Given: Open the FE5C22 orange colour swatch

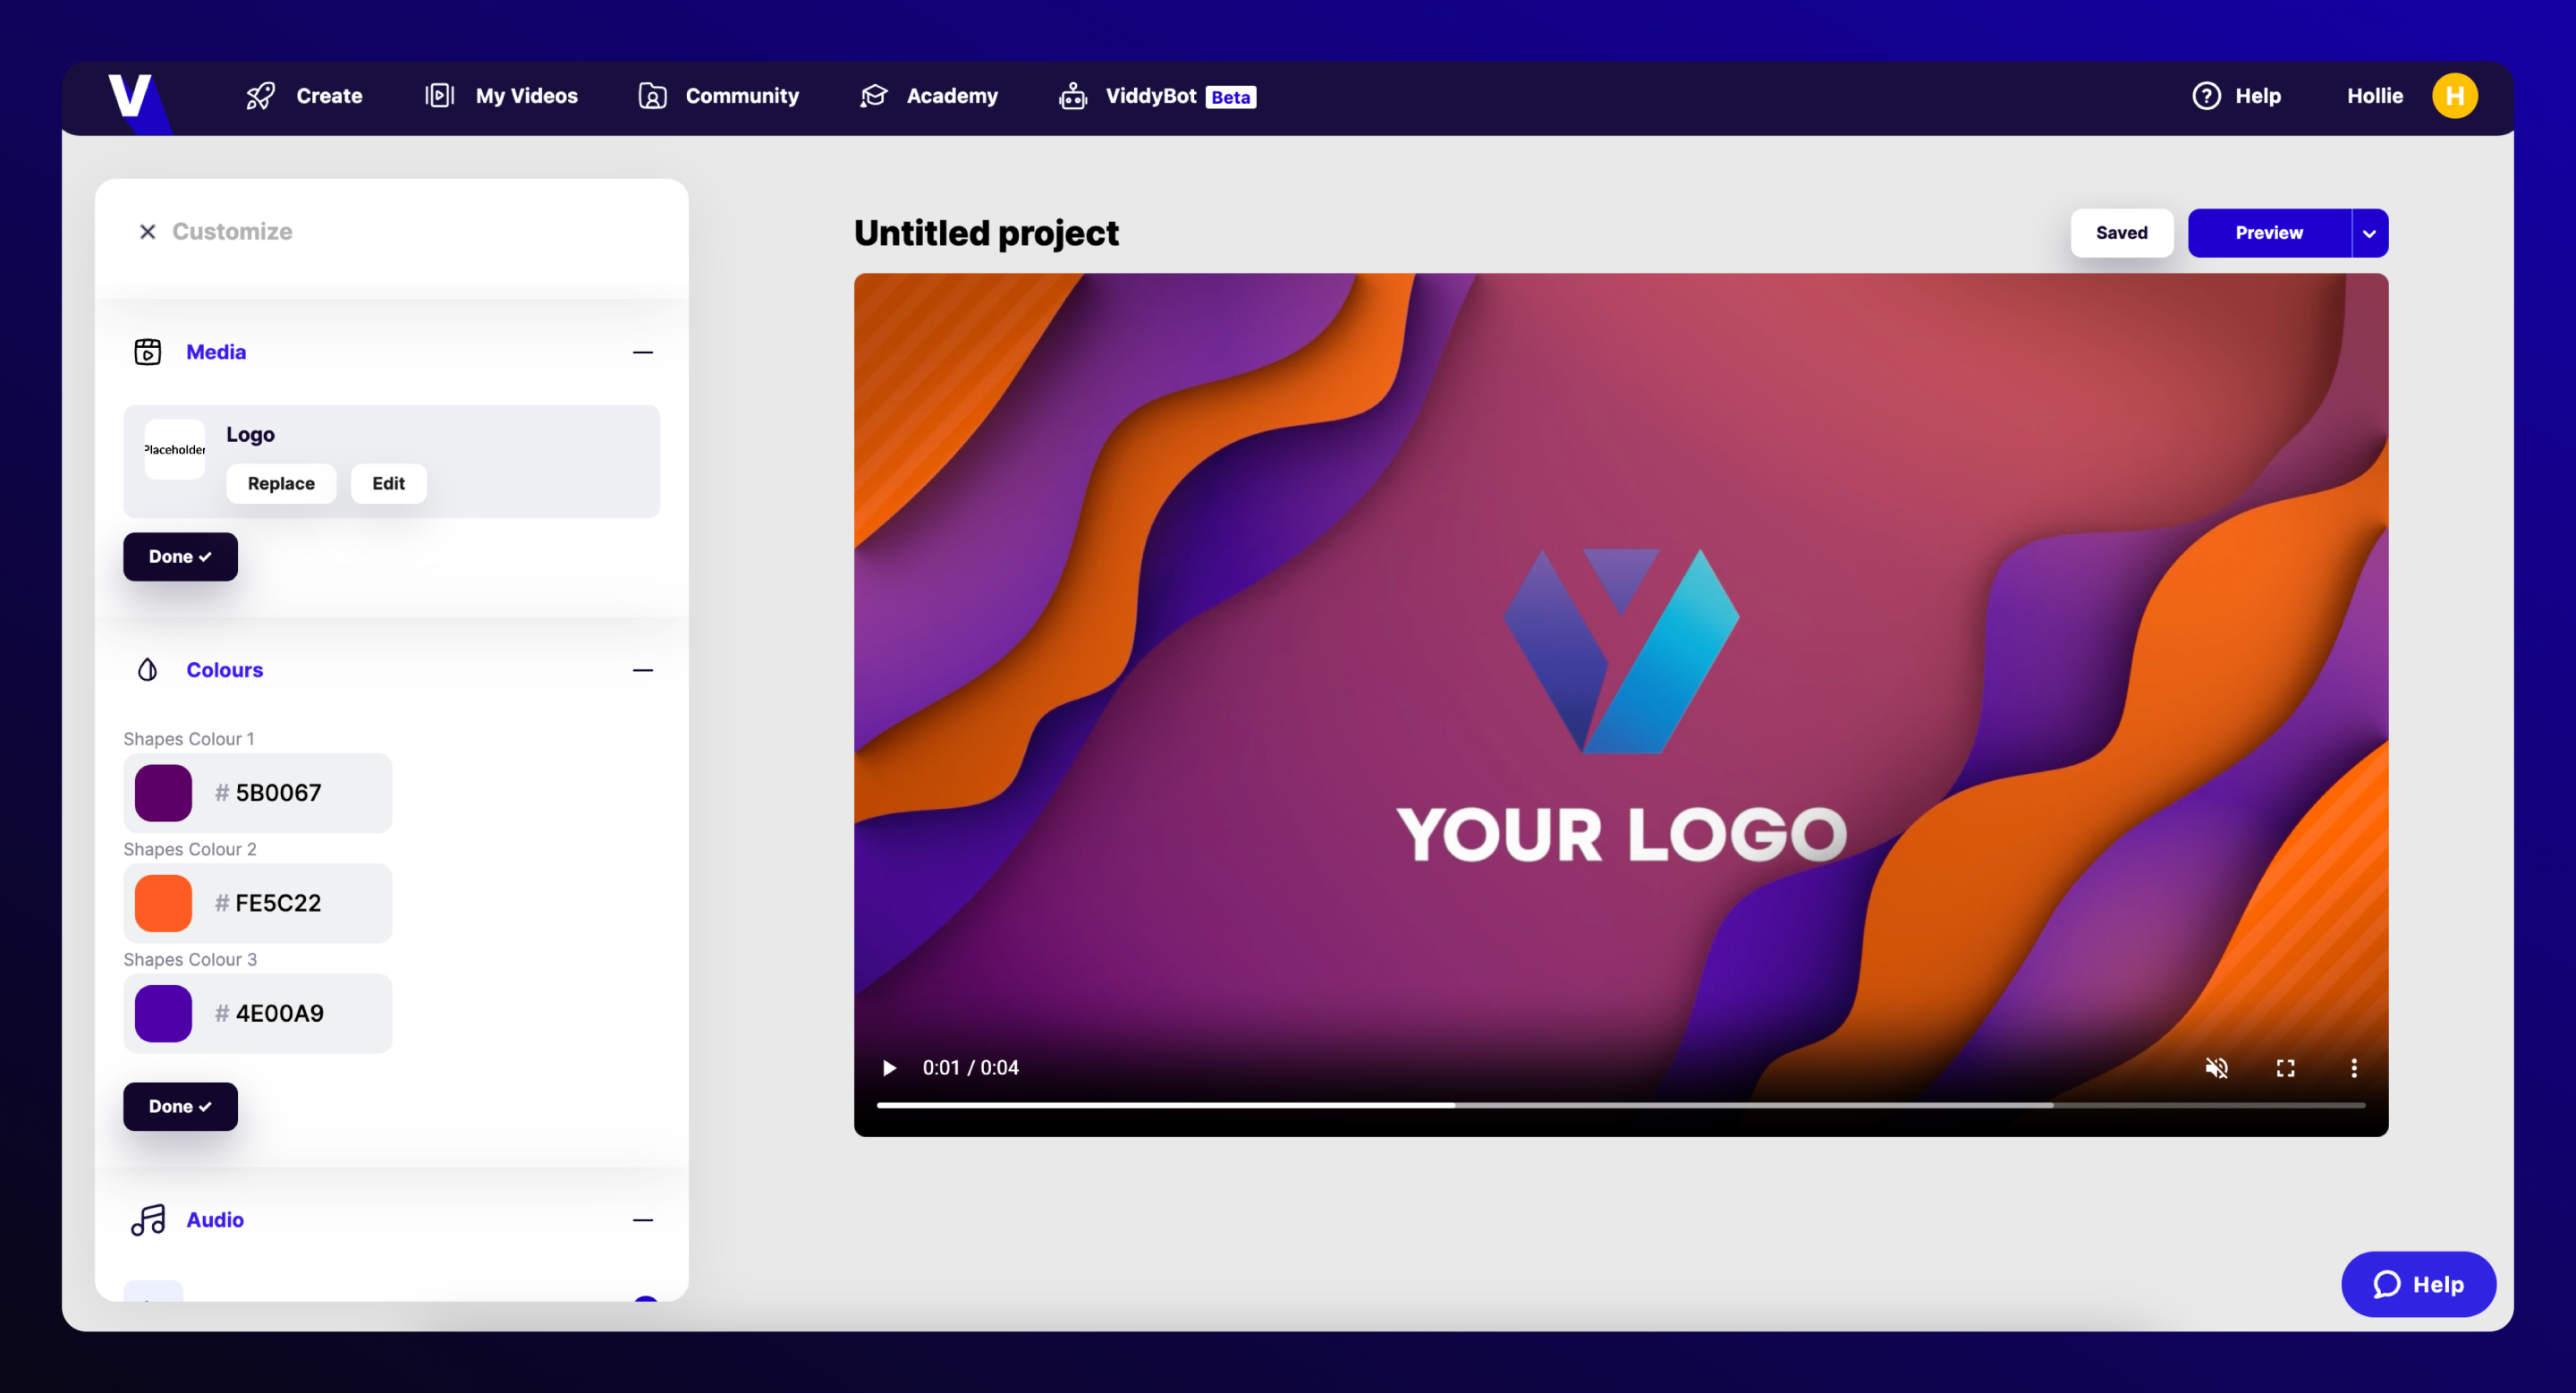Looking at the screenshot, I should [163, 903].
